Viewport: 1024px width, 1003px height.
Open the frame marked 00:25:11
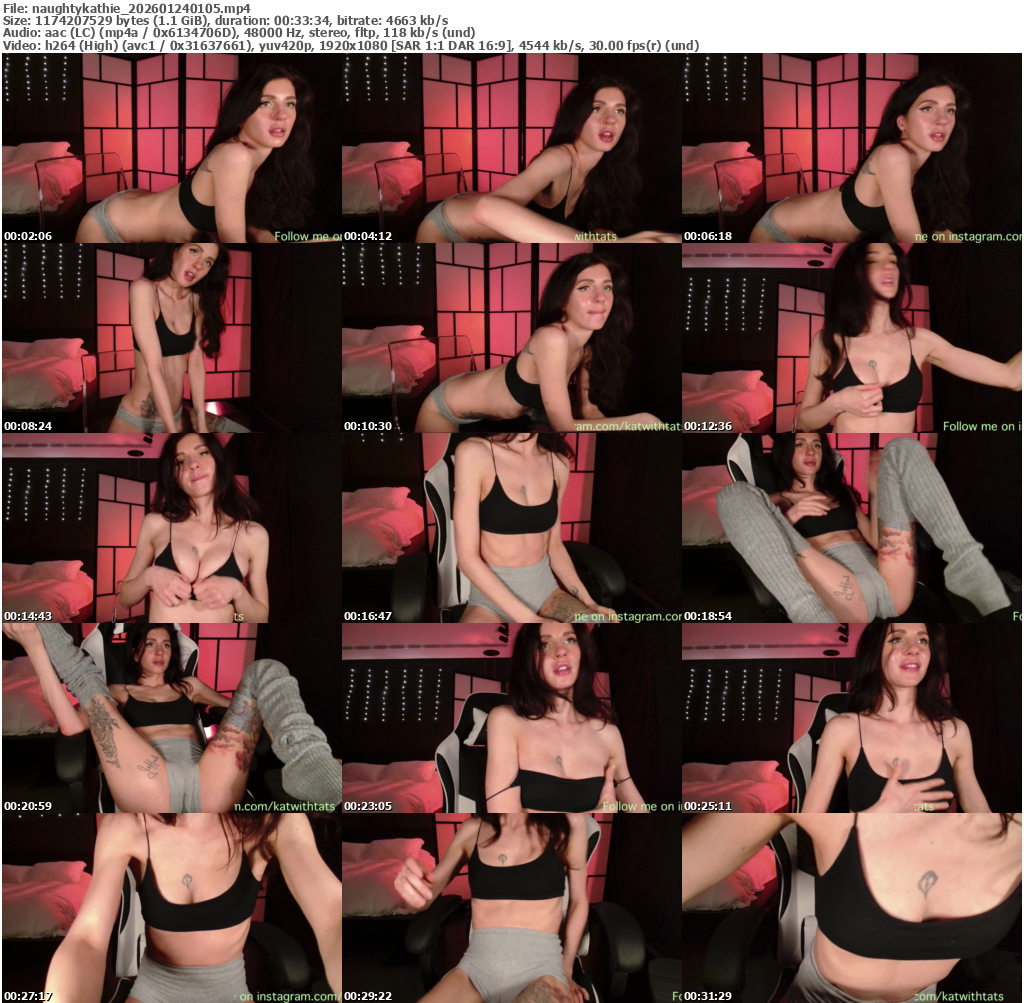[851, 718]
